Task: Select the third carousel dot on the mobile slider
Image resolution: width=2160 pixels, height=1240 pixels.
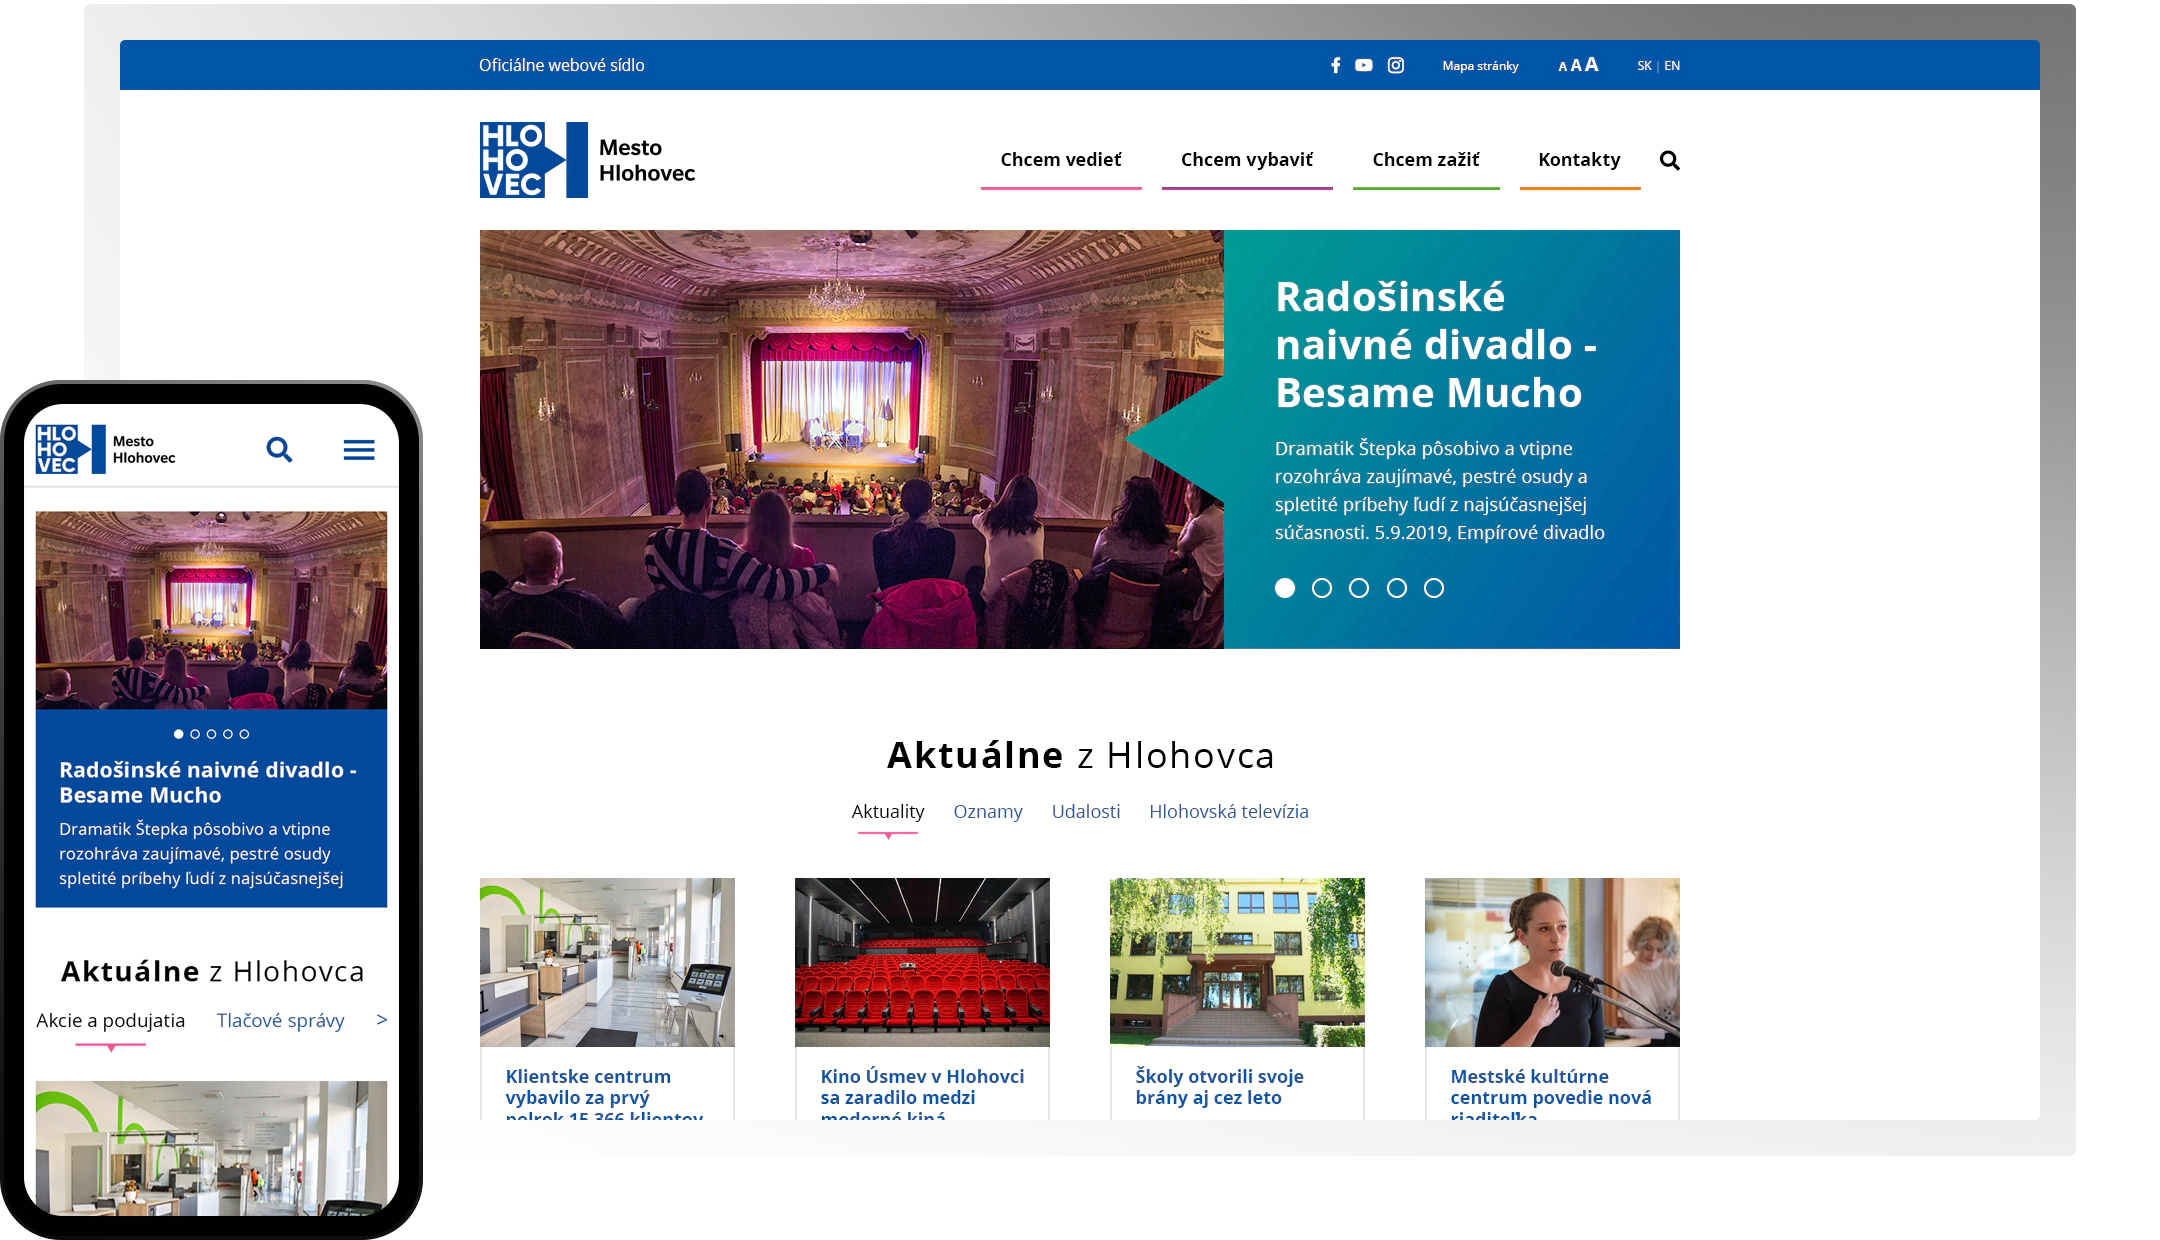Action: 212,733
